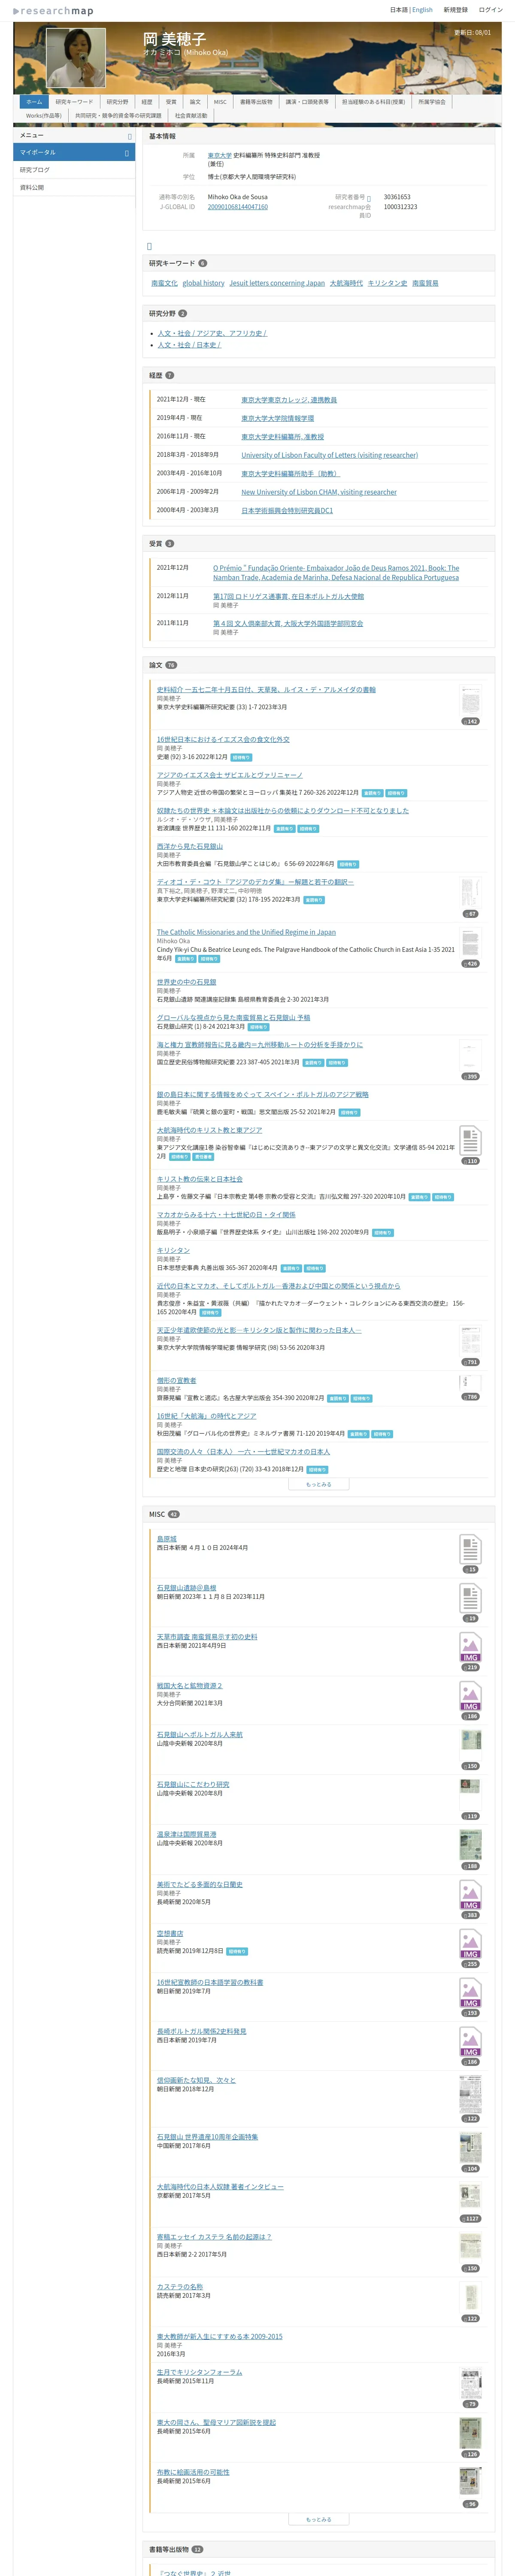
Task: Click IMG icon for 長崎ポルトガル関係2史料発見
Action: pos(470,2042)
